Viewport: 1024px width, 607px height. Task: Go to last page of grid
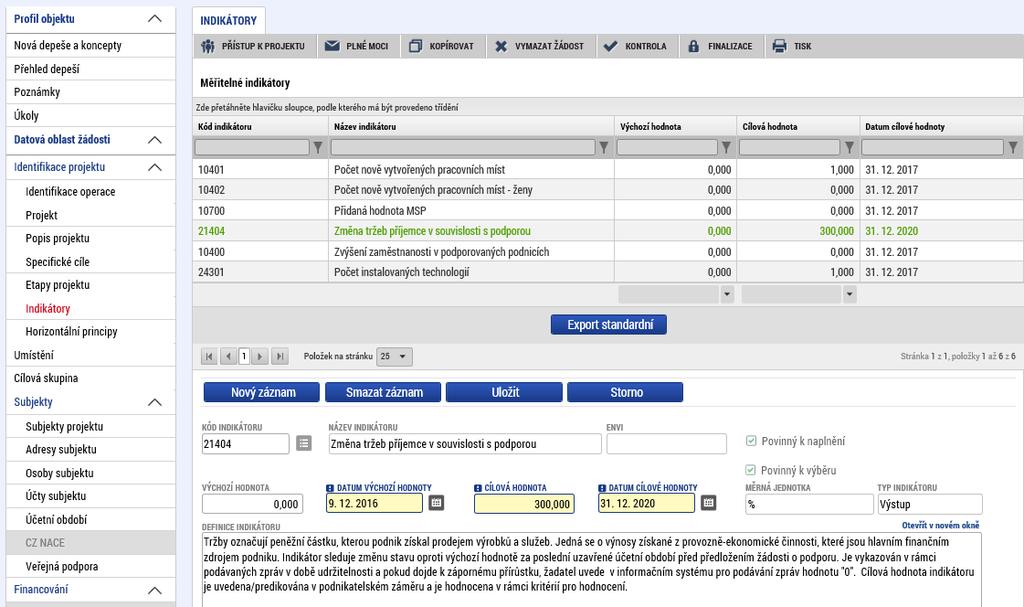pos(280,357)
